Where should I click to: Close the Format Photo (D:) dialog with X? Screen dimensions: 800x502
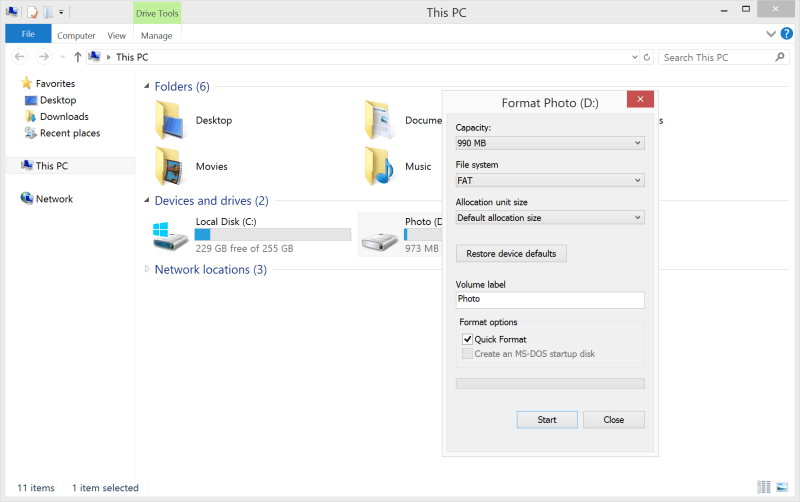pyautogui.click(x=640, y=99)
